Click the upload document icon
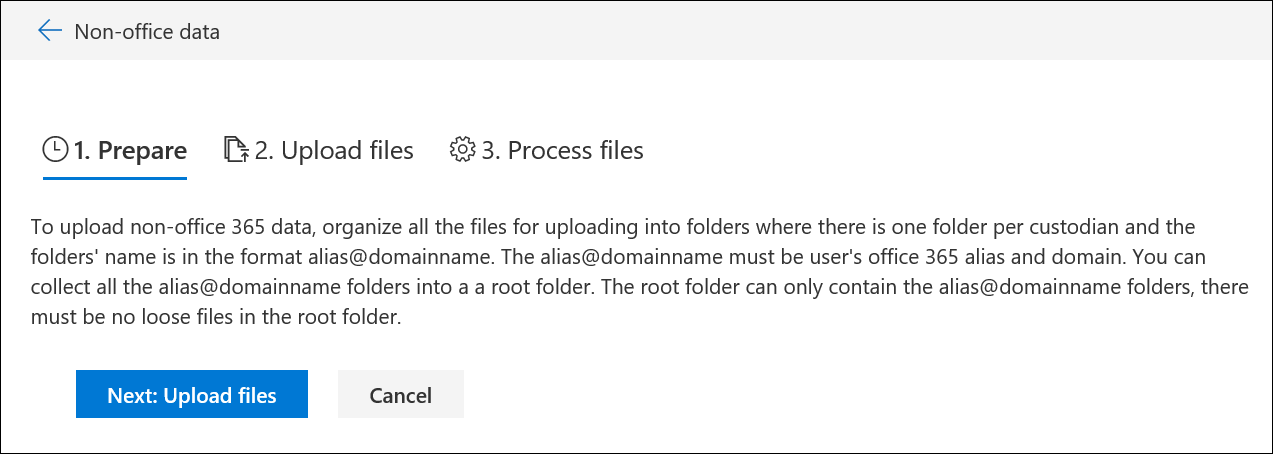 tap(235, 150)
